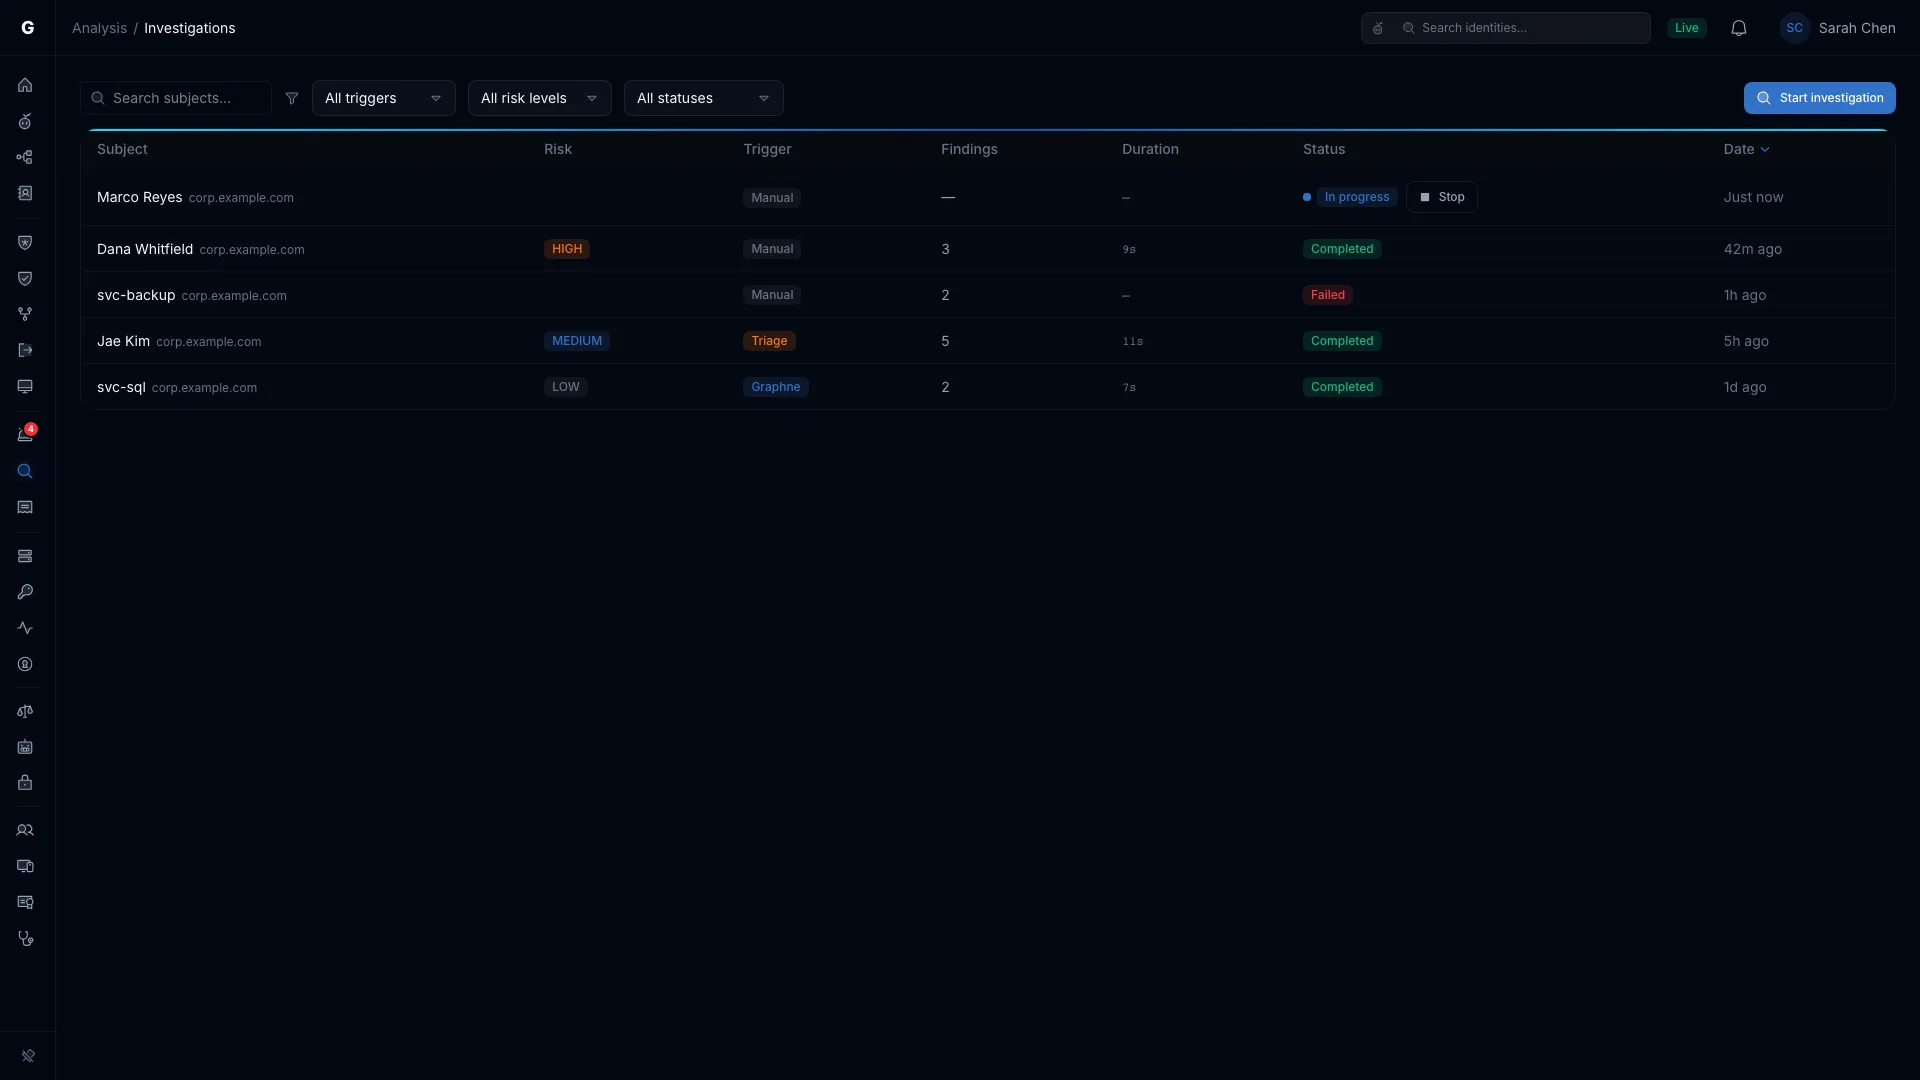1920x1080 pixels.
Task: Open the Dana Whitfield investigation row
Action: (988, 249)
